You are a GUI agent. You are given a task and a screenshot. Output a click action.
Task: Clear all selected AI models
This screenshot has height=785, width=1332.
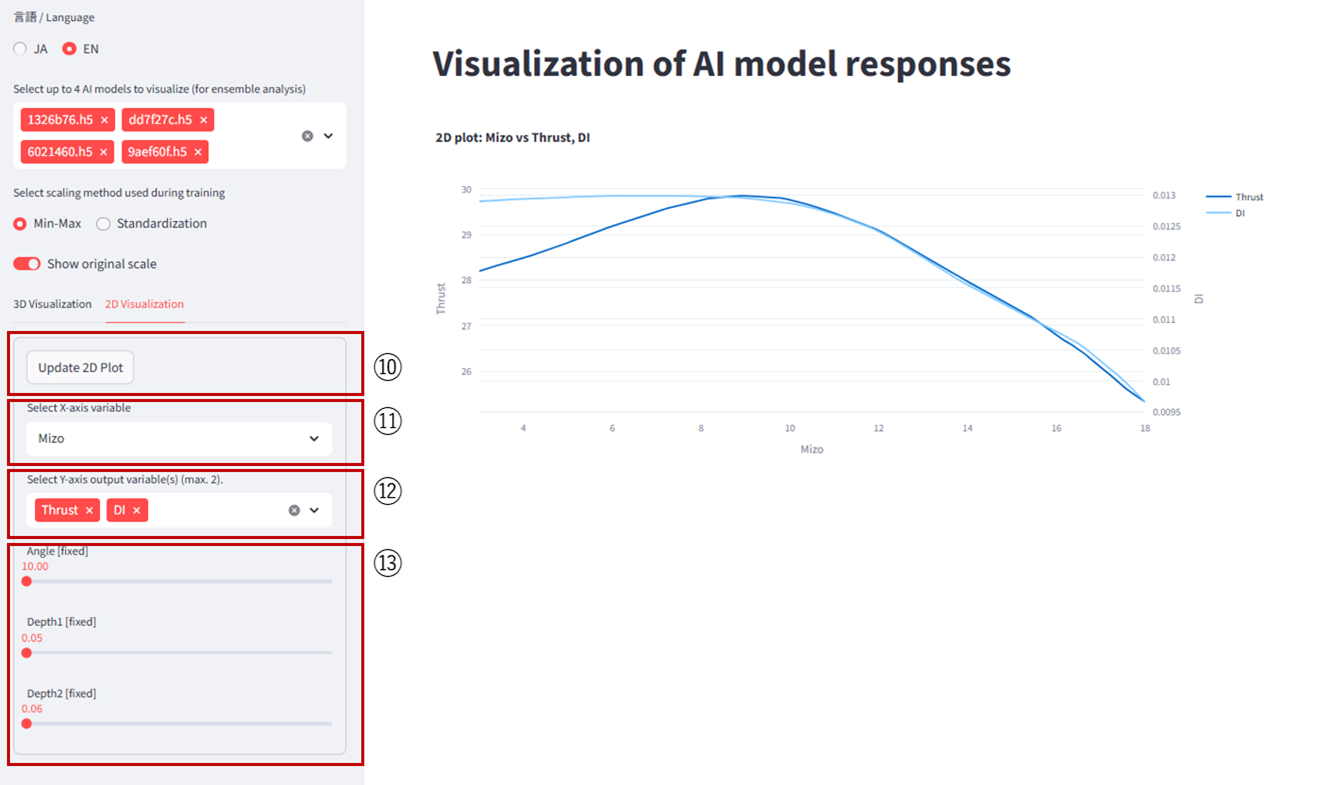pos(307,136)
